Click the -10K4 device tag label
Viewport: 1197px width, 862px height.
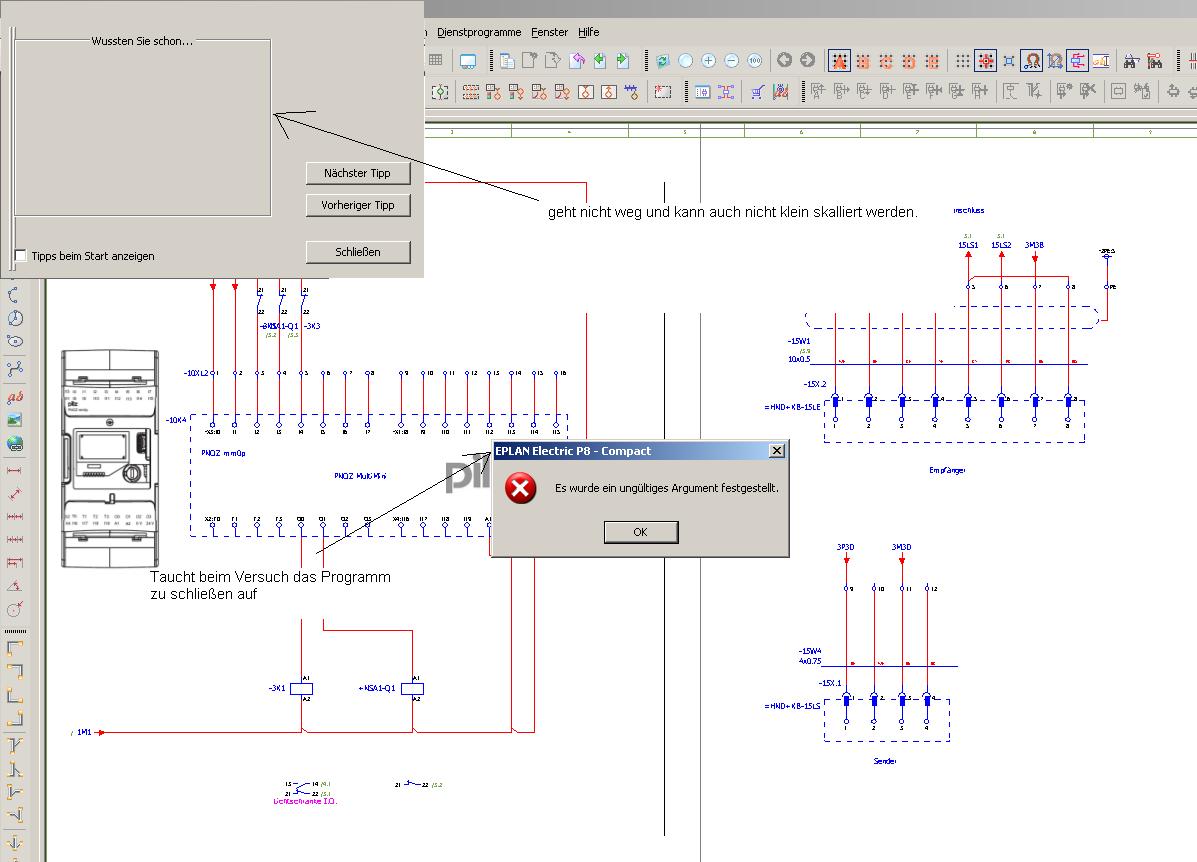[176, 420]
